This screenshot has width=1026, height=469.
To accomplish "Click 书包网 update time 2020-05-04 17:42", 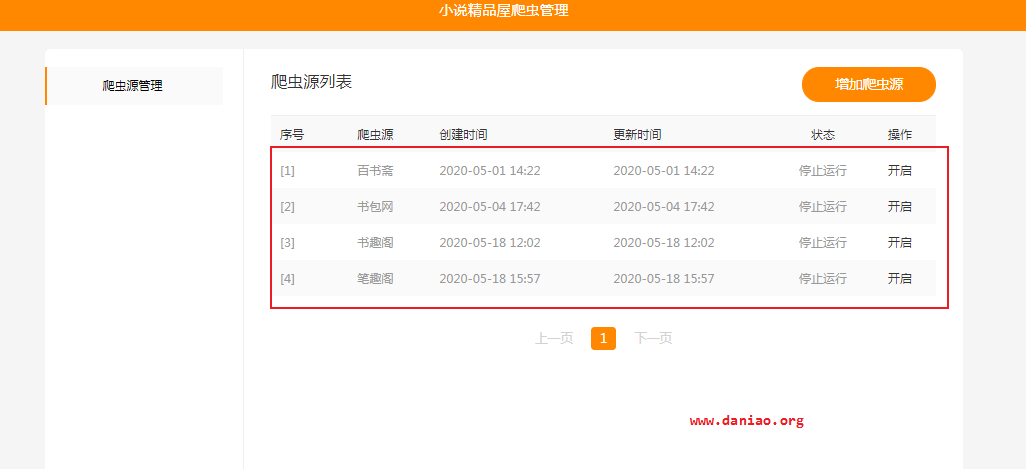I will pyautogui.click(x=663, y=207).
